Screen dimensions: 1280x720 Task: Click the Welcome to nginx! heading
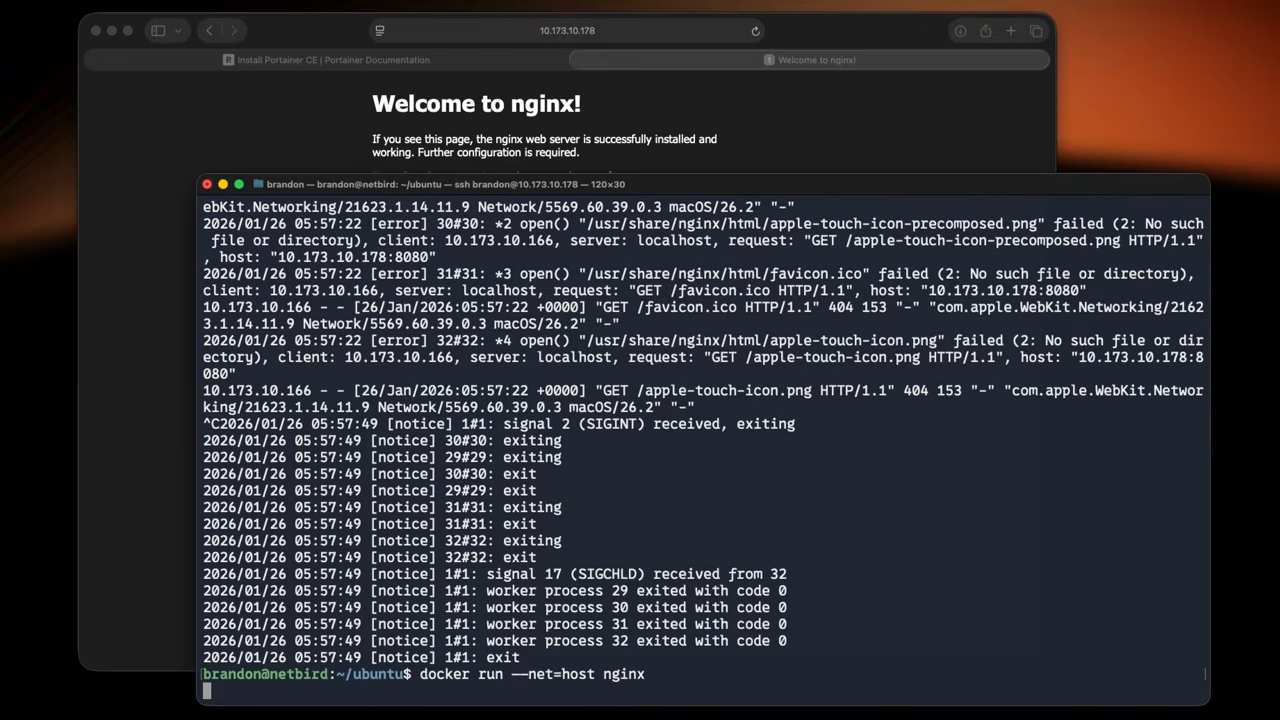click(476, 104)
